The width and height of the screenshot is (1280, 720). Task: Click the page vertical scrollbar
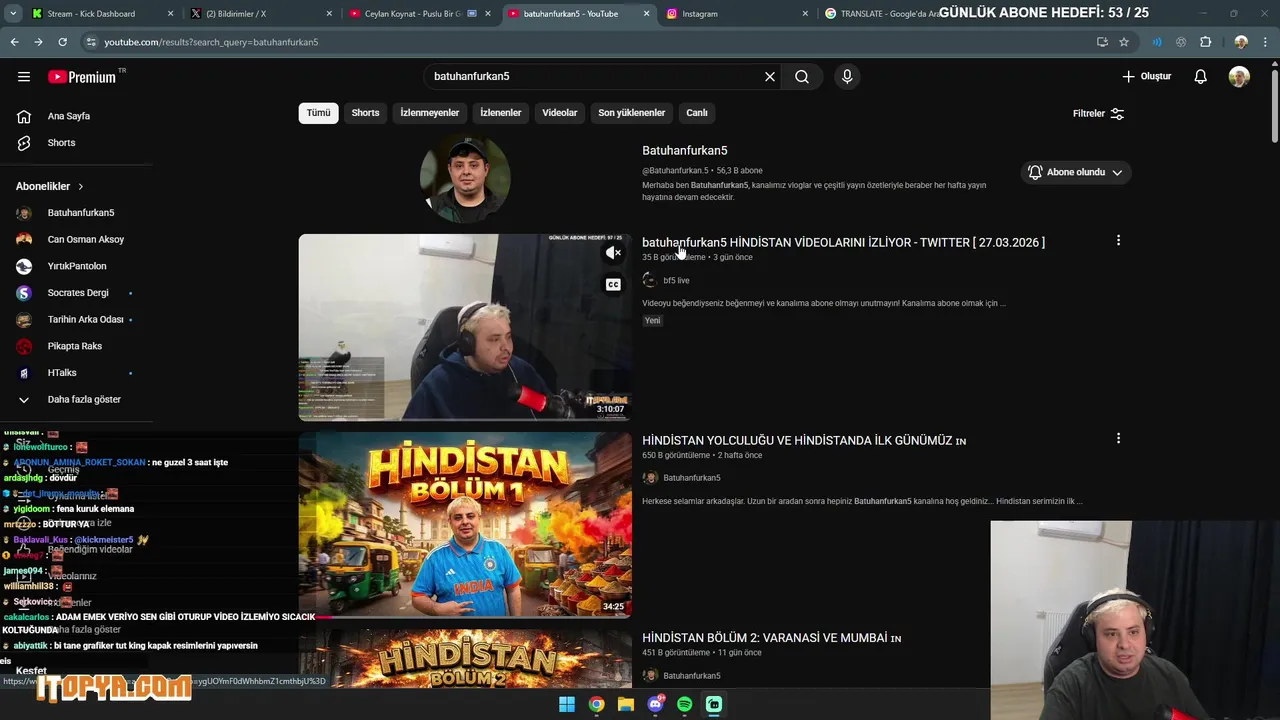click(x=1274, y=105)
